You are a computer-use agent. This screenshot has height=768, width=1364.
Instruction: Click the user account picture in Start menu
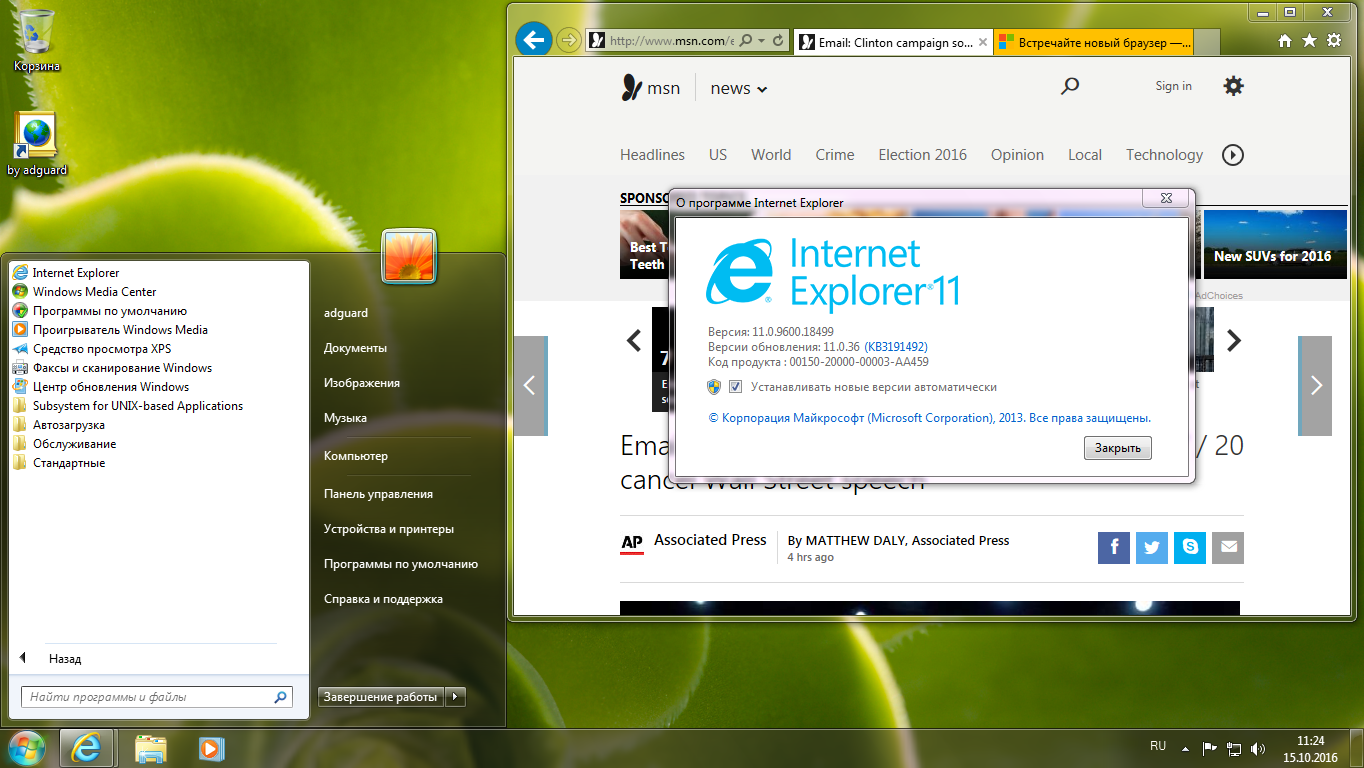coord(410,256)
